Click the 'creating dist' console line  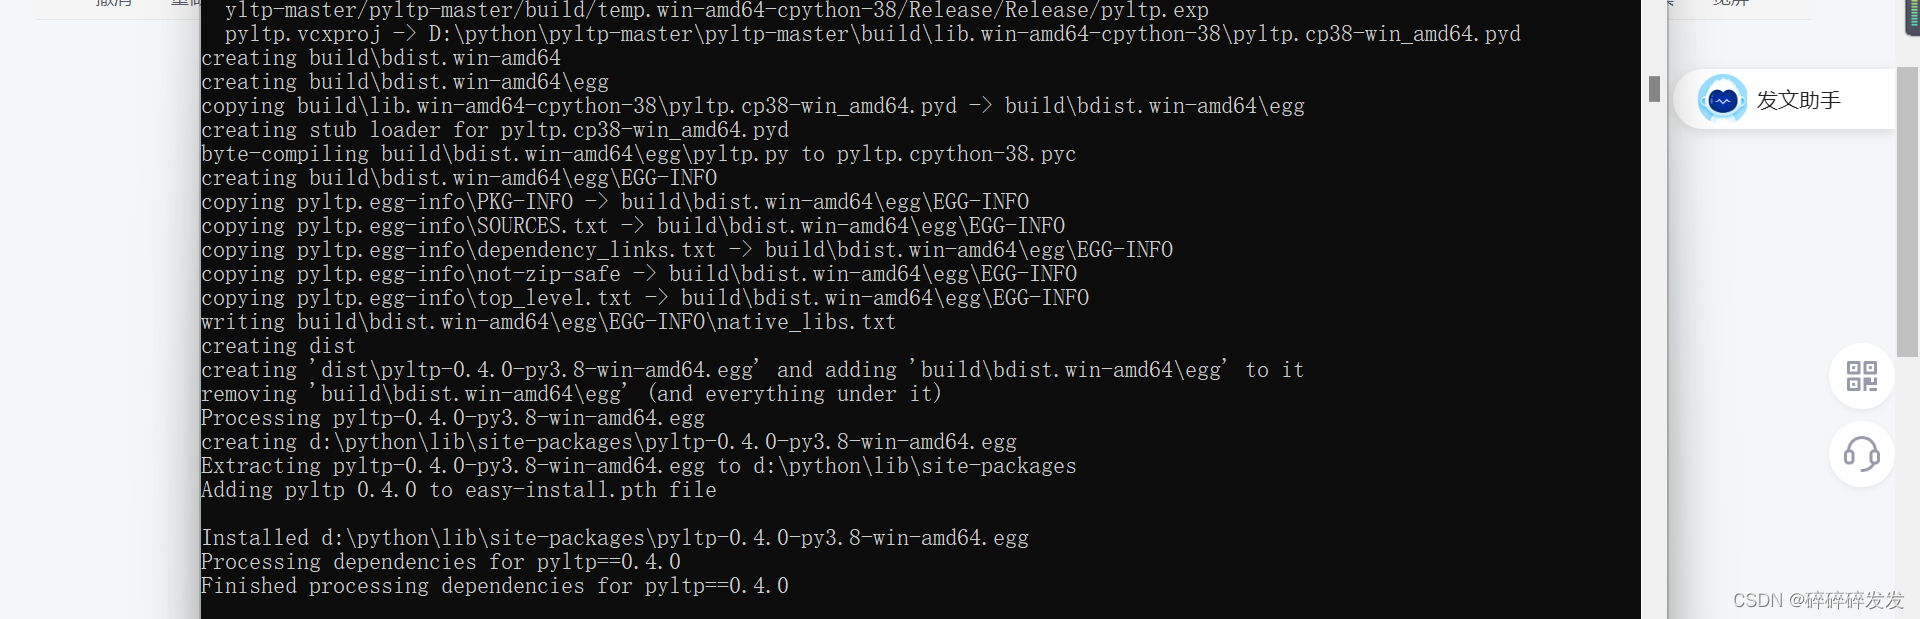[x=278, y=346]
